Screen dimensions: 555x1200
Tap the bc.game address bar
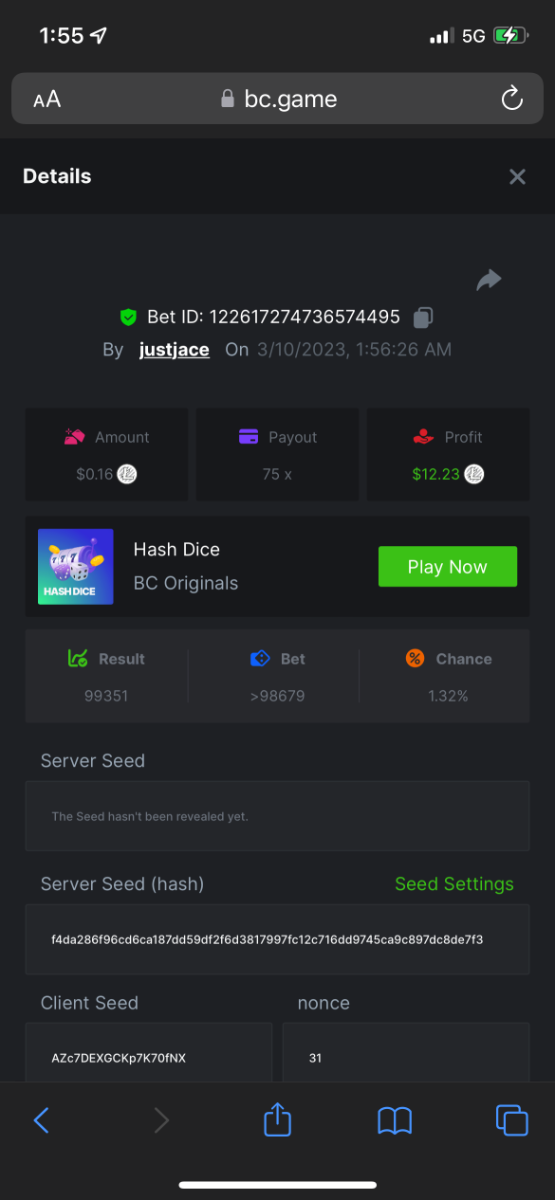[277, 99]
